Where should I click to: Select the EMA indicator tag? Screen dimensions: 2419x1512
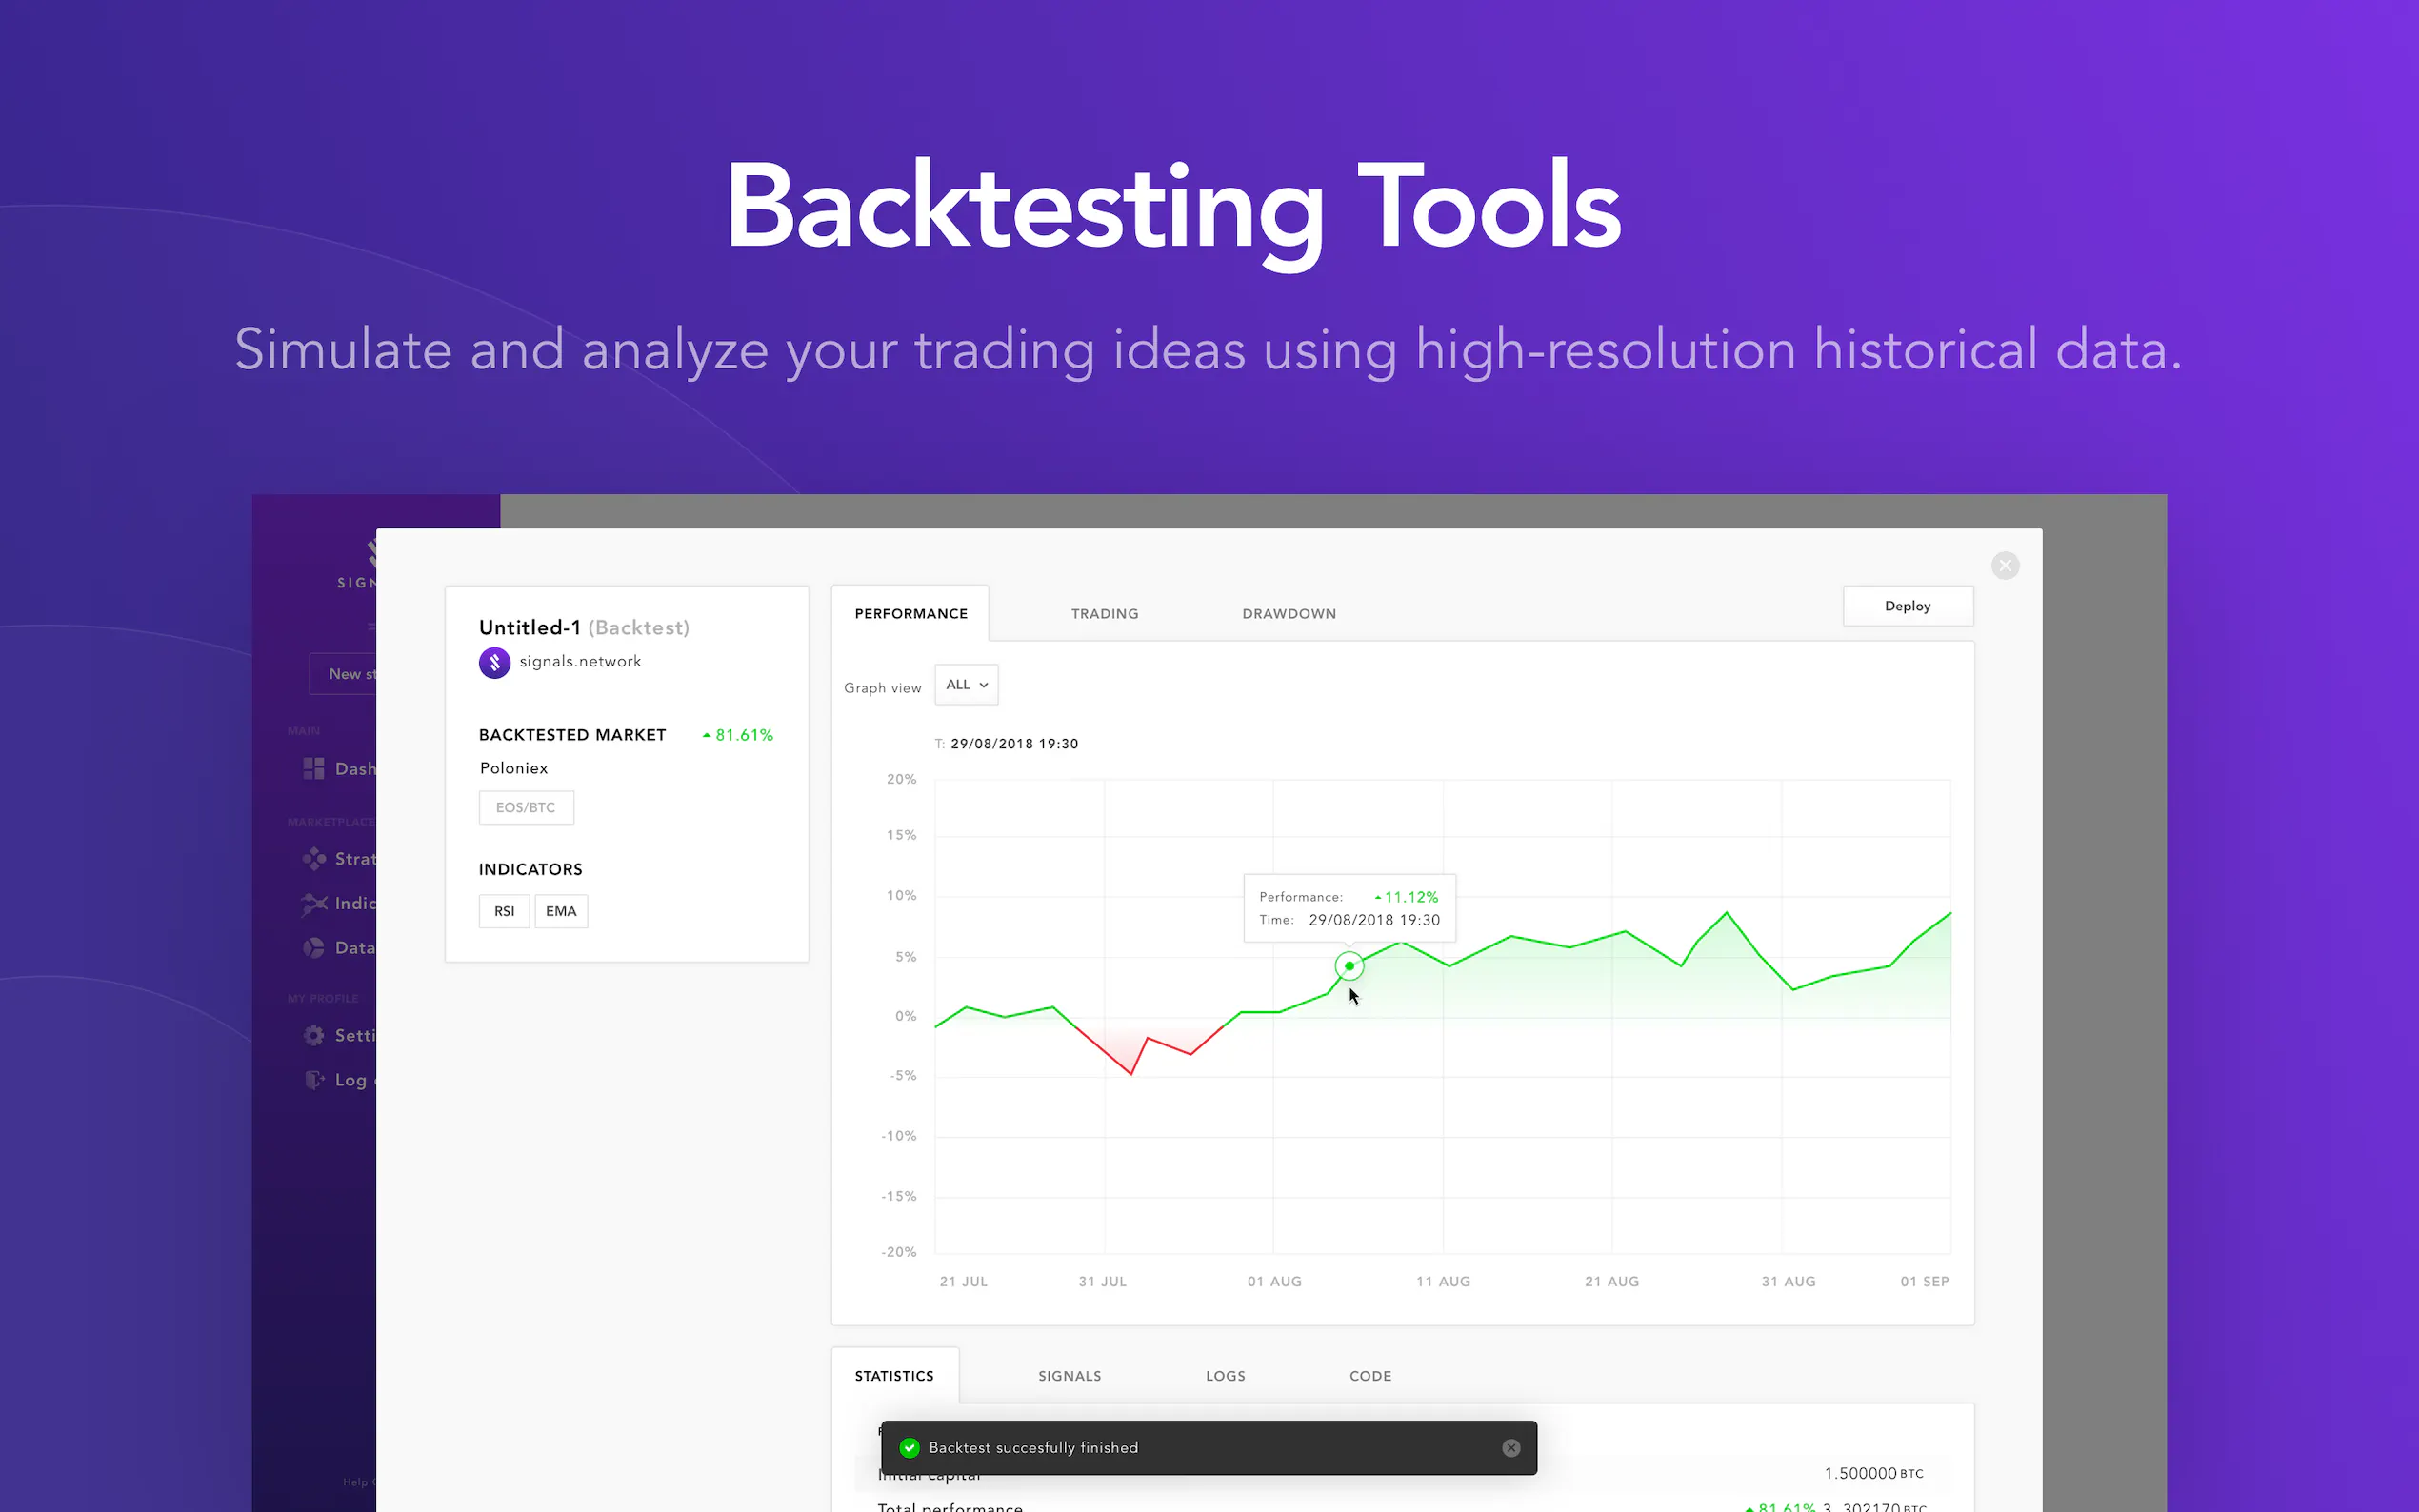(x=561, y=911)
